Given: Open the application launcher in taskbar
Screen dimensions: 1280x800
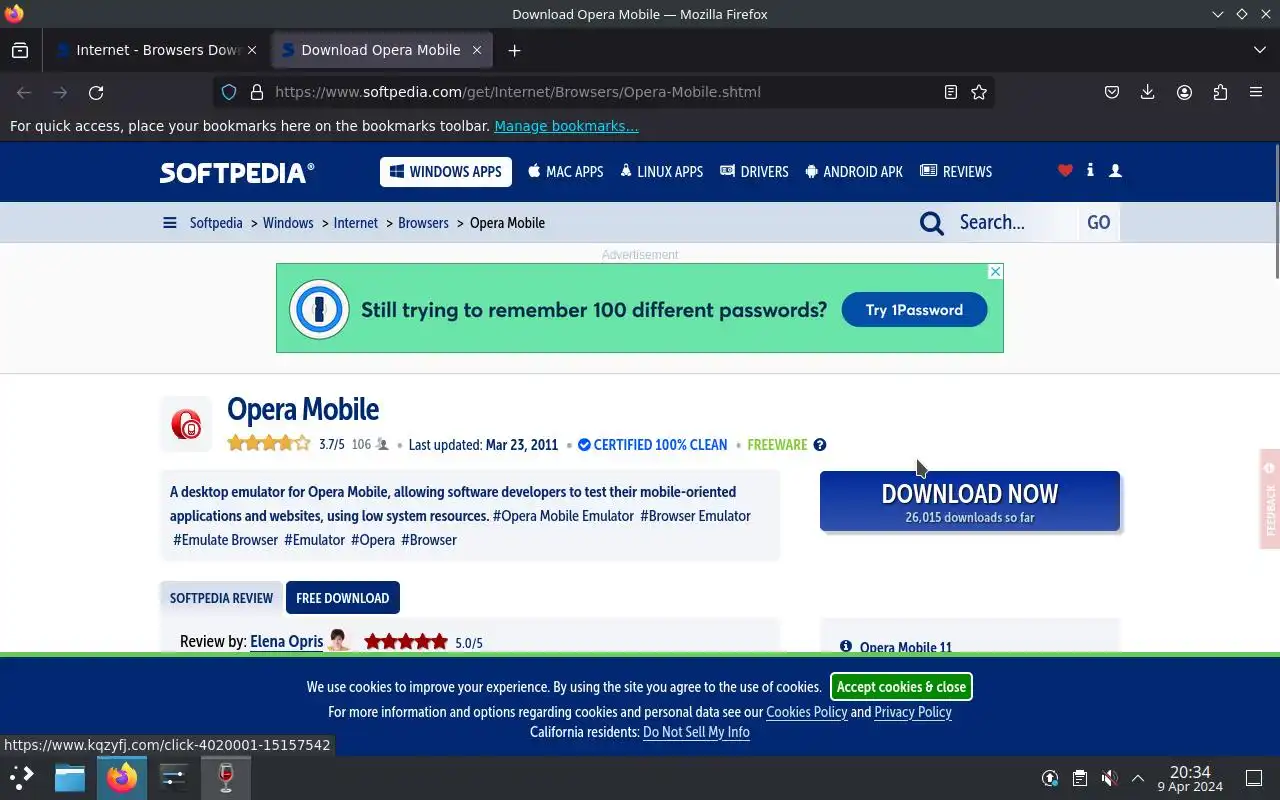Looking at the screenshot, I should point(22,777).
